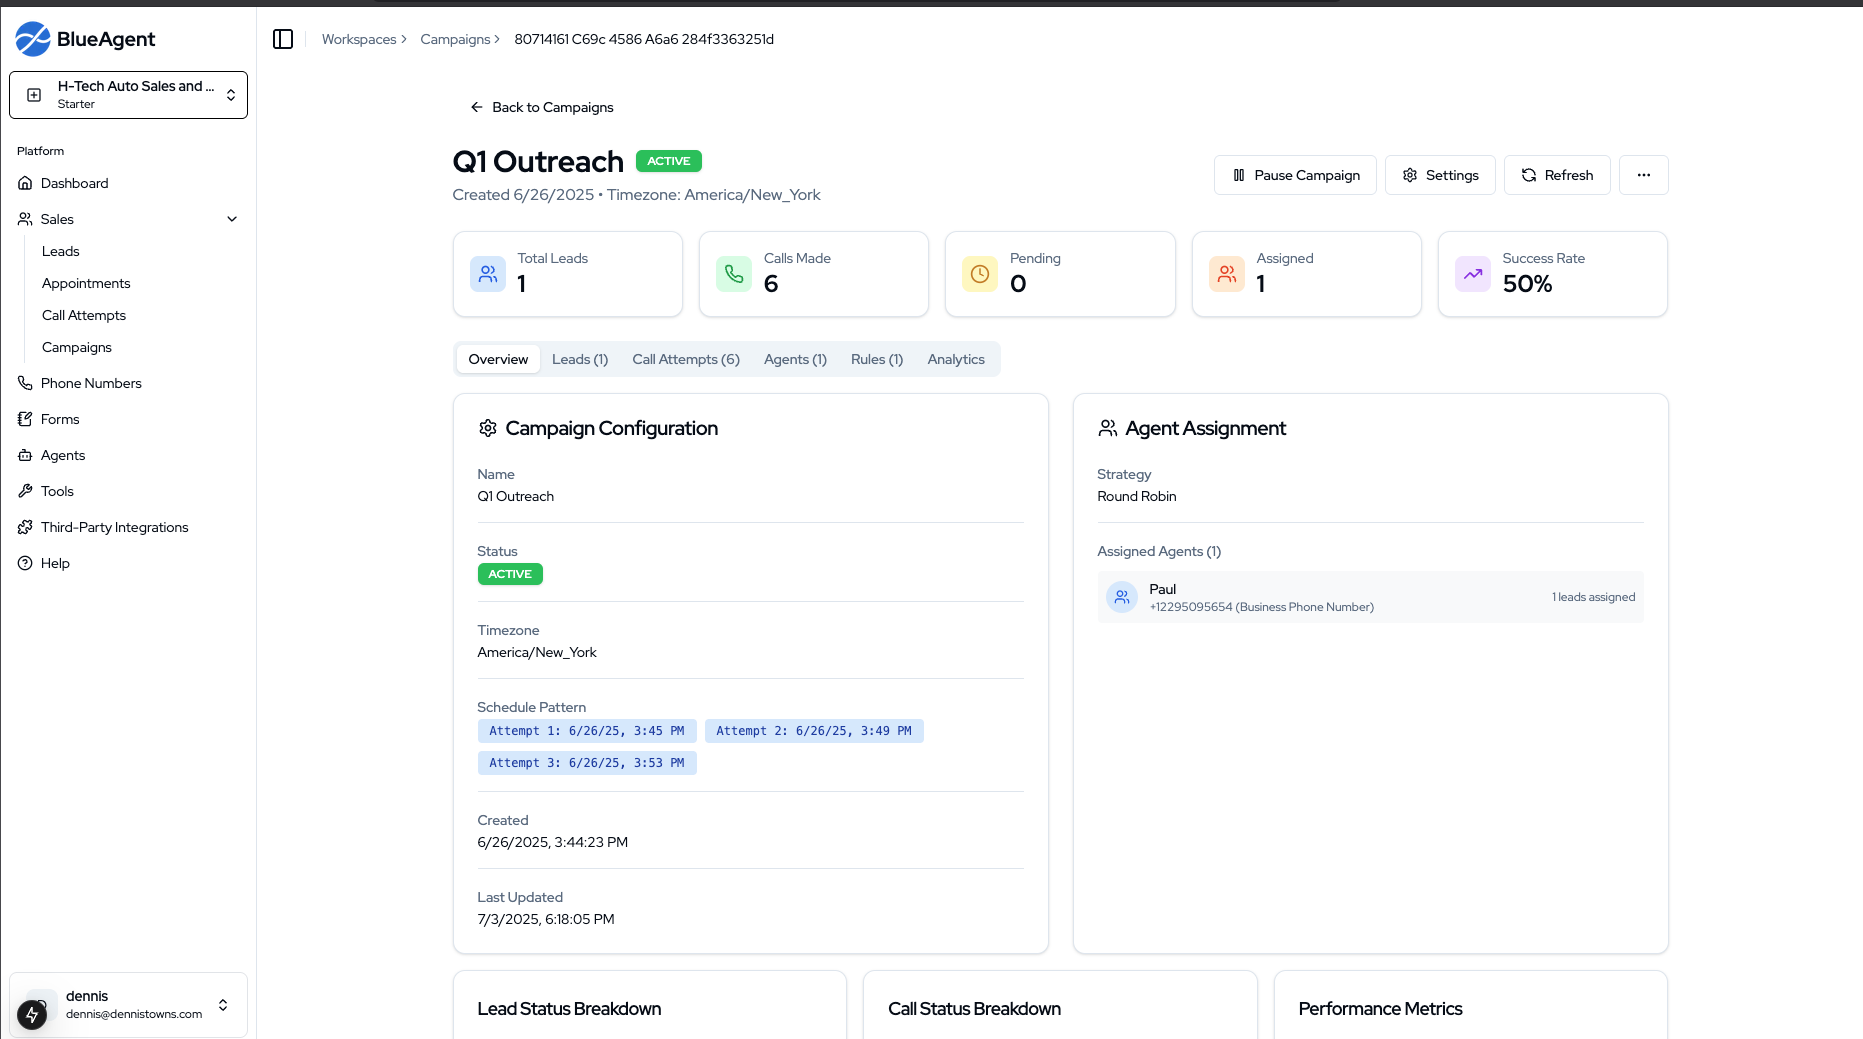Viewport: 1863px width, 1039px height.
Task: Switch to the Leads (1) tab
Action: click(x=580, y=359)
